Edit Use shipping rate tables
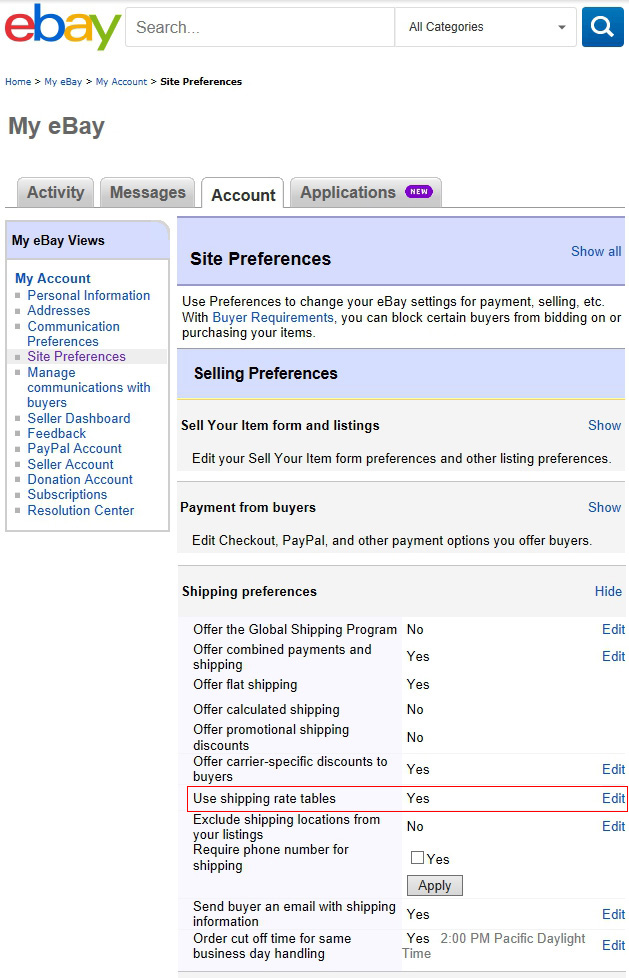 pyautogui.click(x=613, y=798)
